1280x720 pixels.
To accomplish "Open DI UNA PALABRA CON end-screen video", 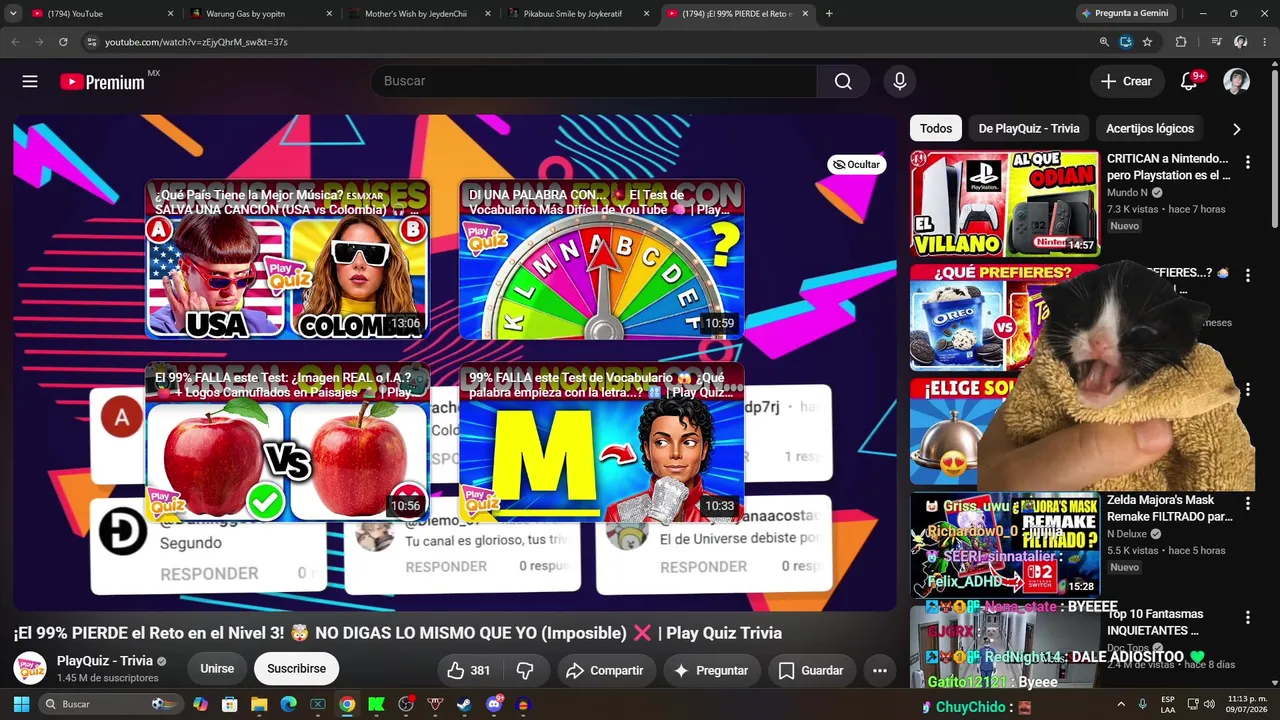I will pyautogui.click(x=602, y=259).
